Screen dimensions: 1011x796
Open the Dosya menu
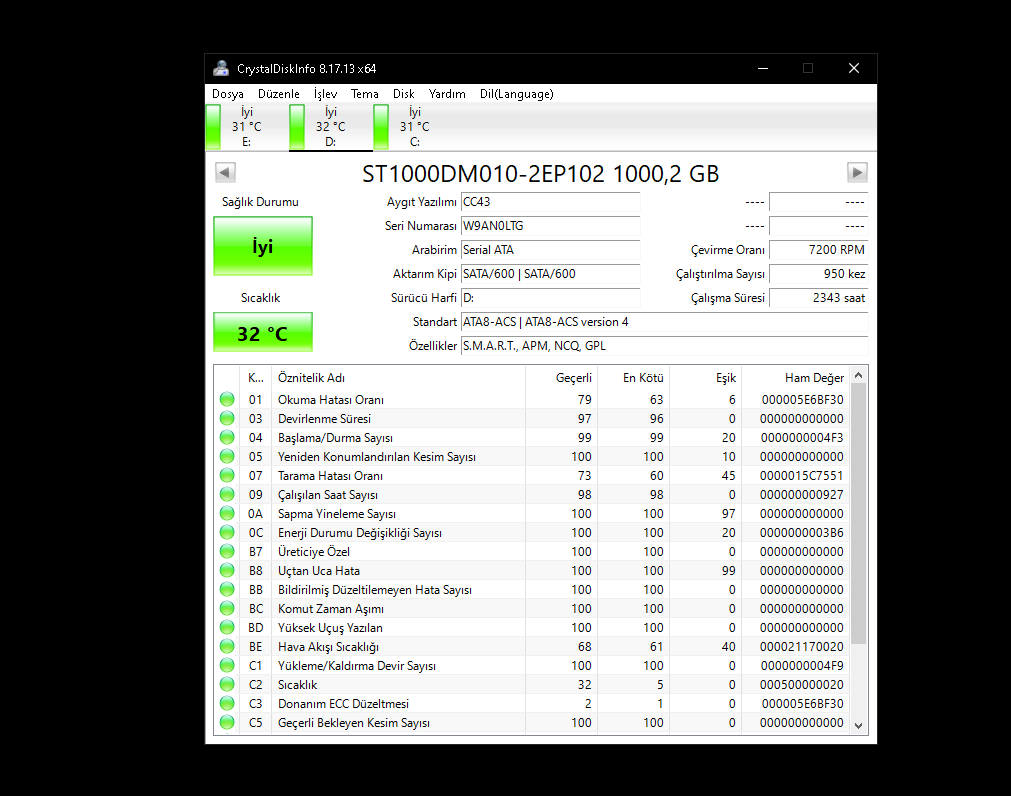(x=228, y=94)
